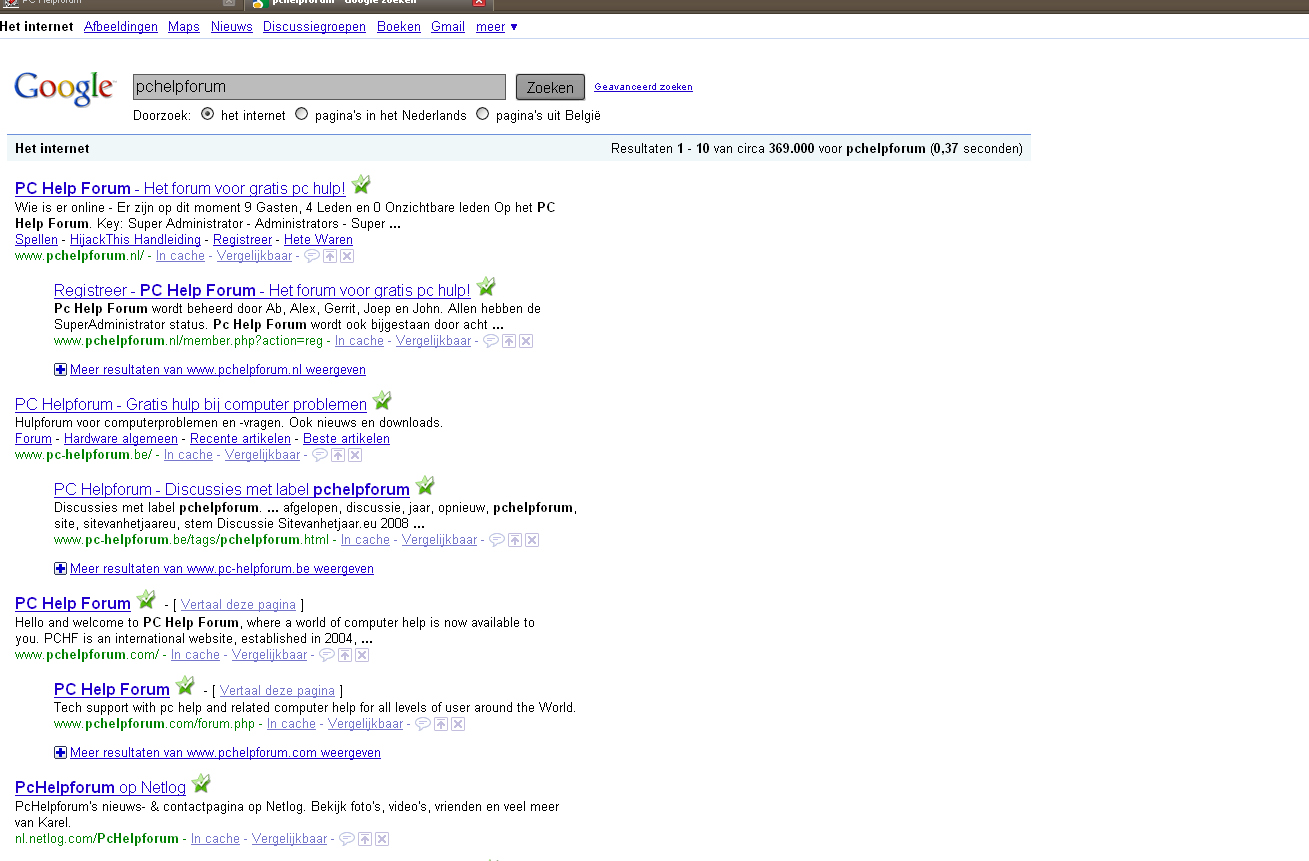Open Maps in the top navigation

184,27
